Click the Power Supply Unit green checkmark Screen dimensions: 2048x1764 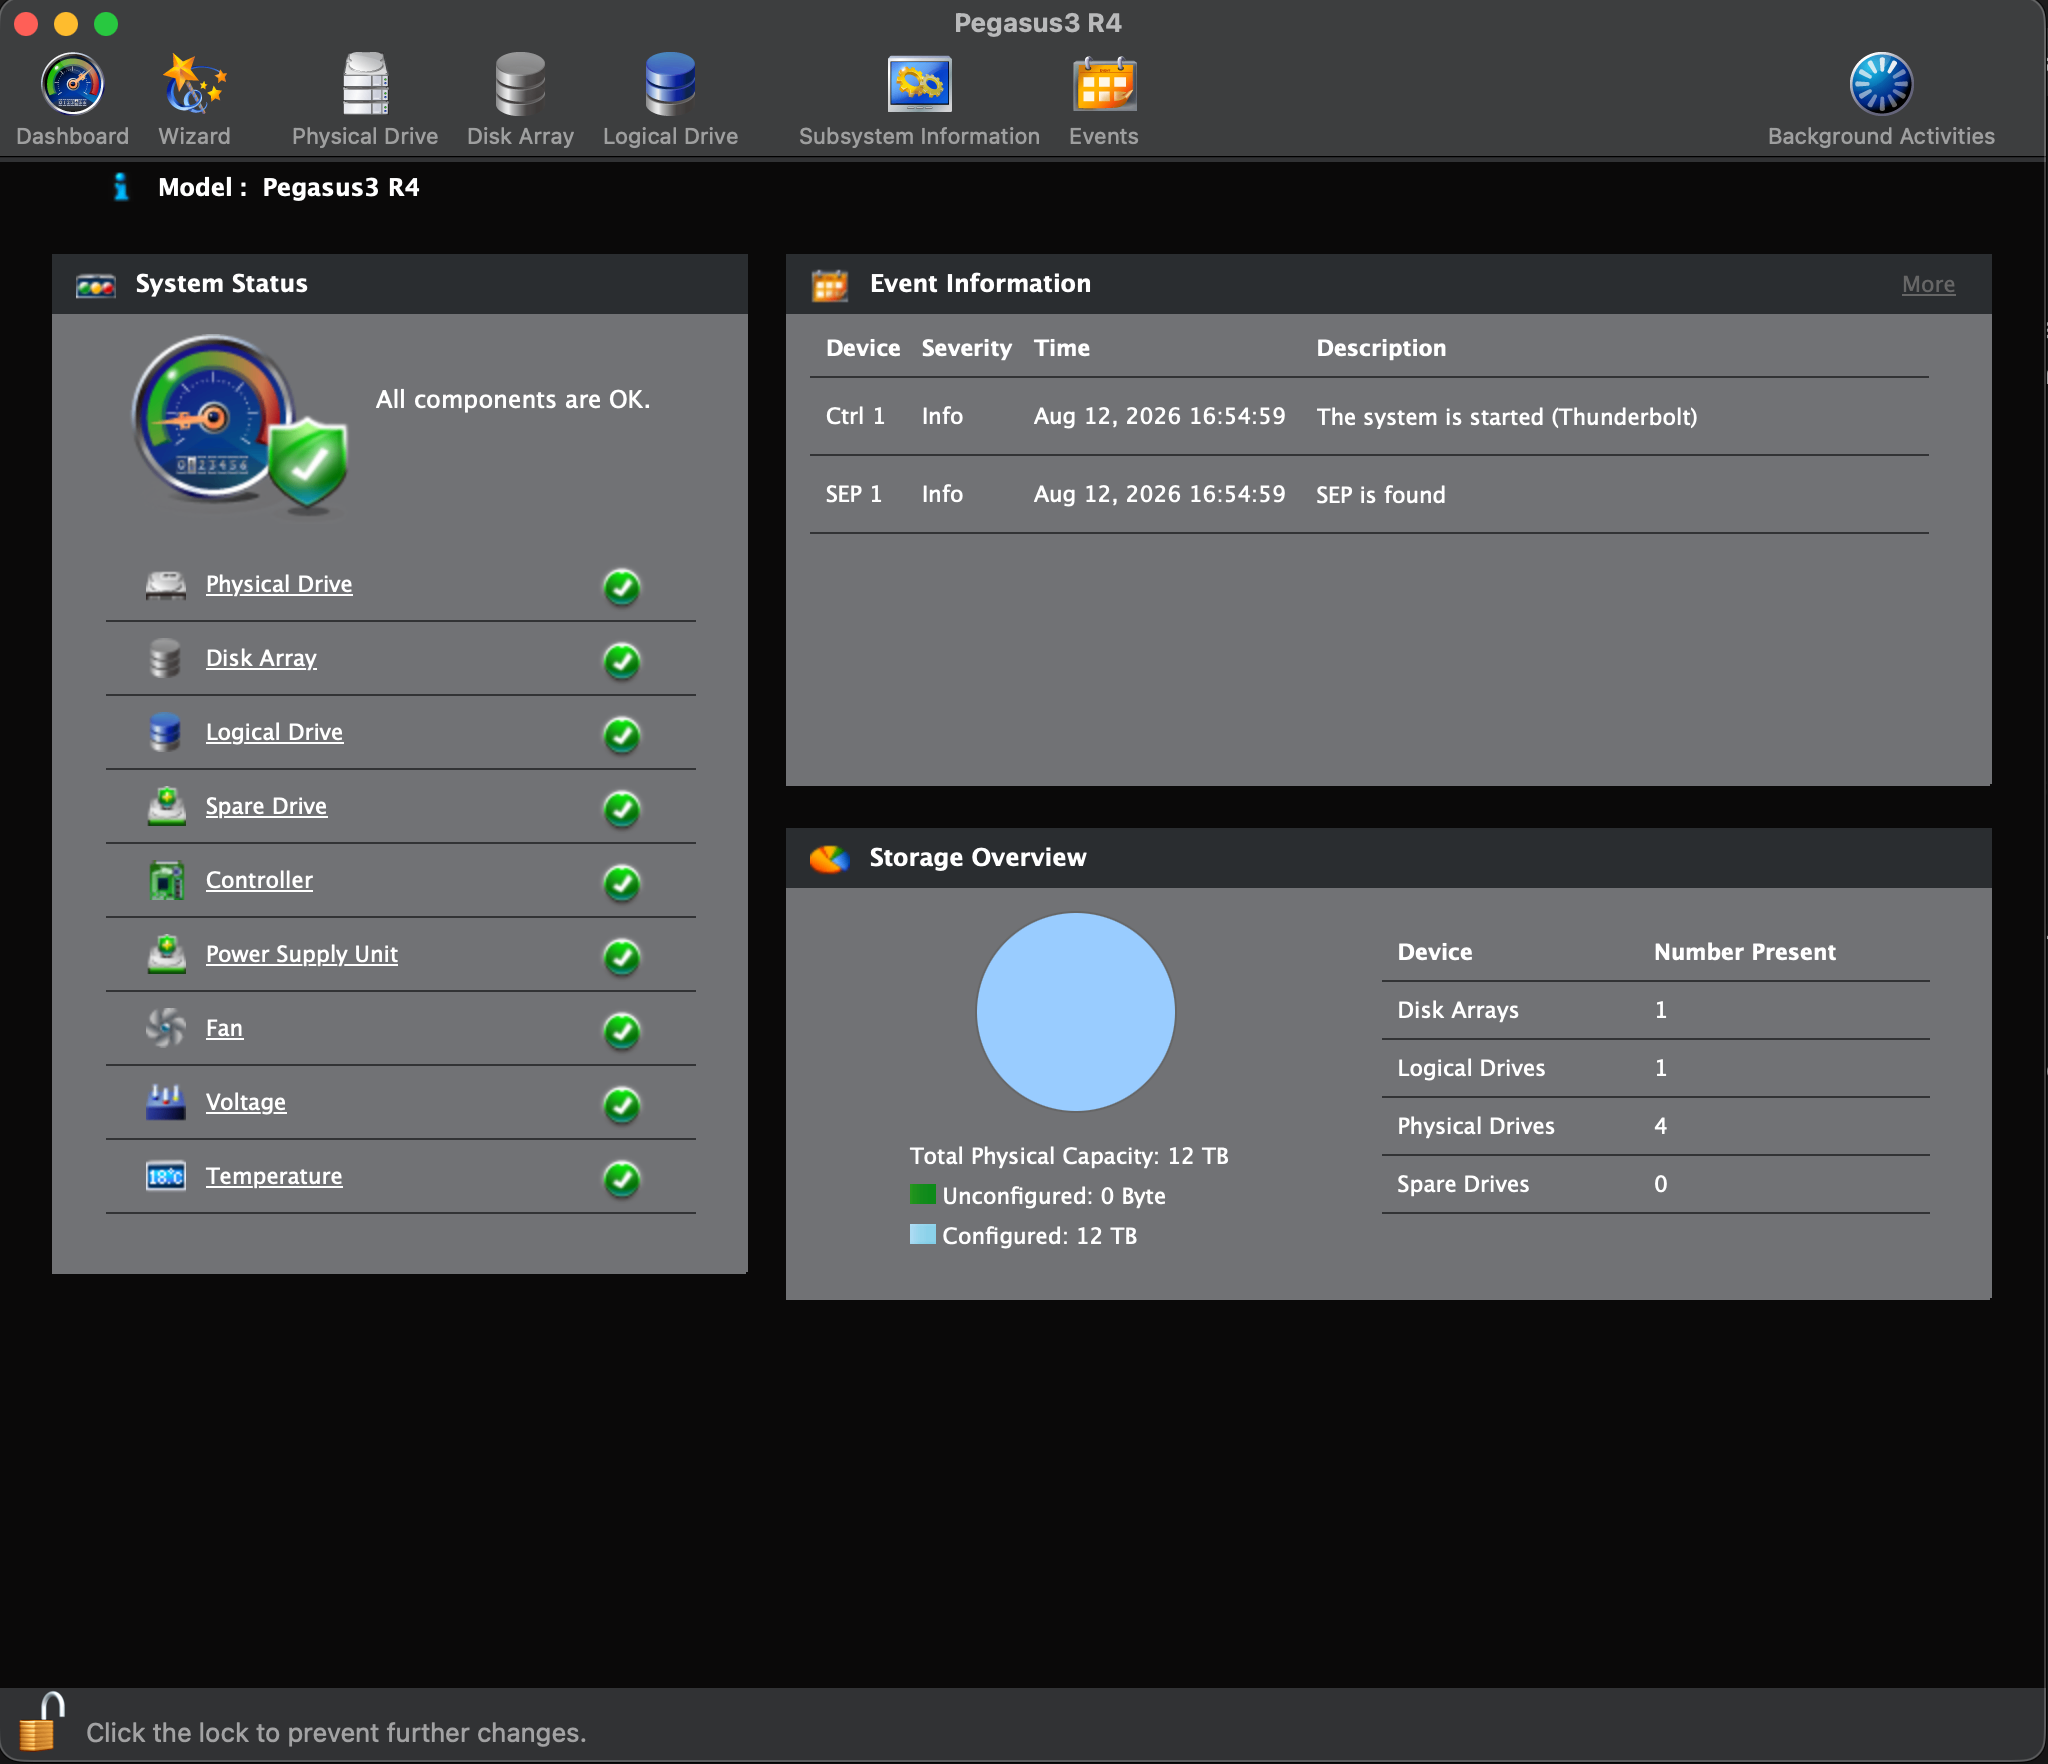click(x=622, y=957)
